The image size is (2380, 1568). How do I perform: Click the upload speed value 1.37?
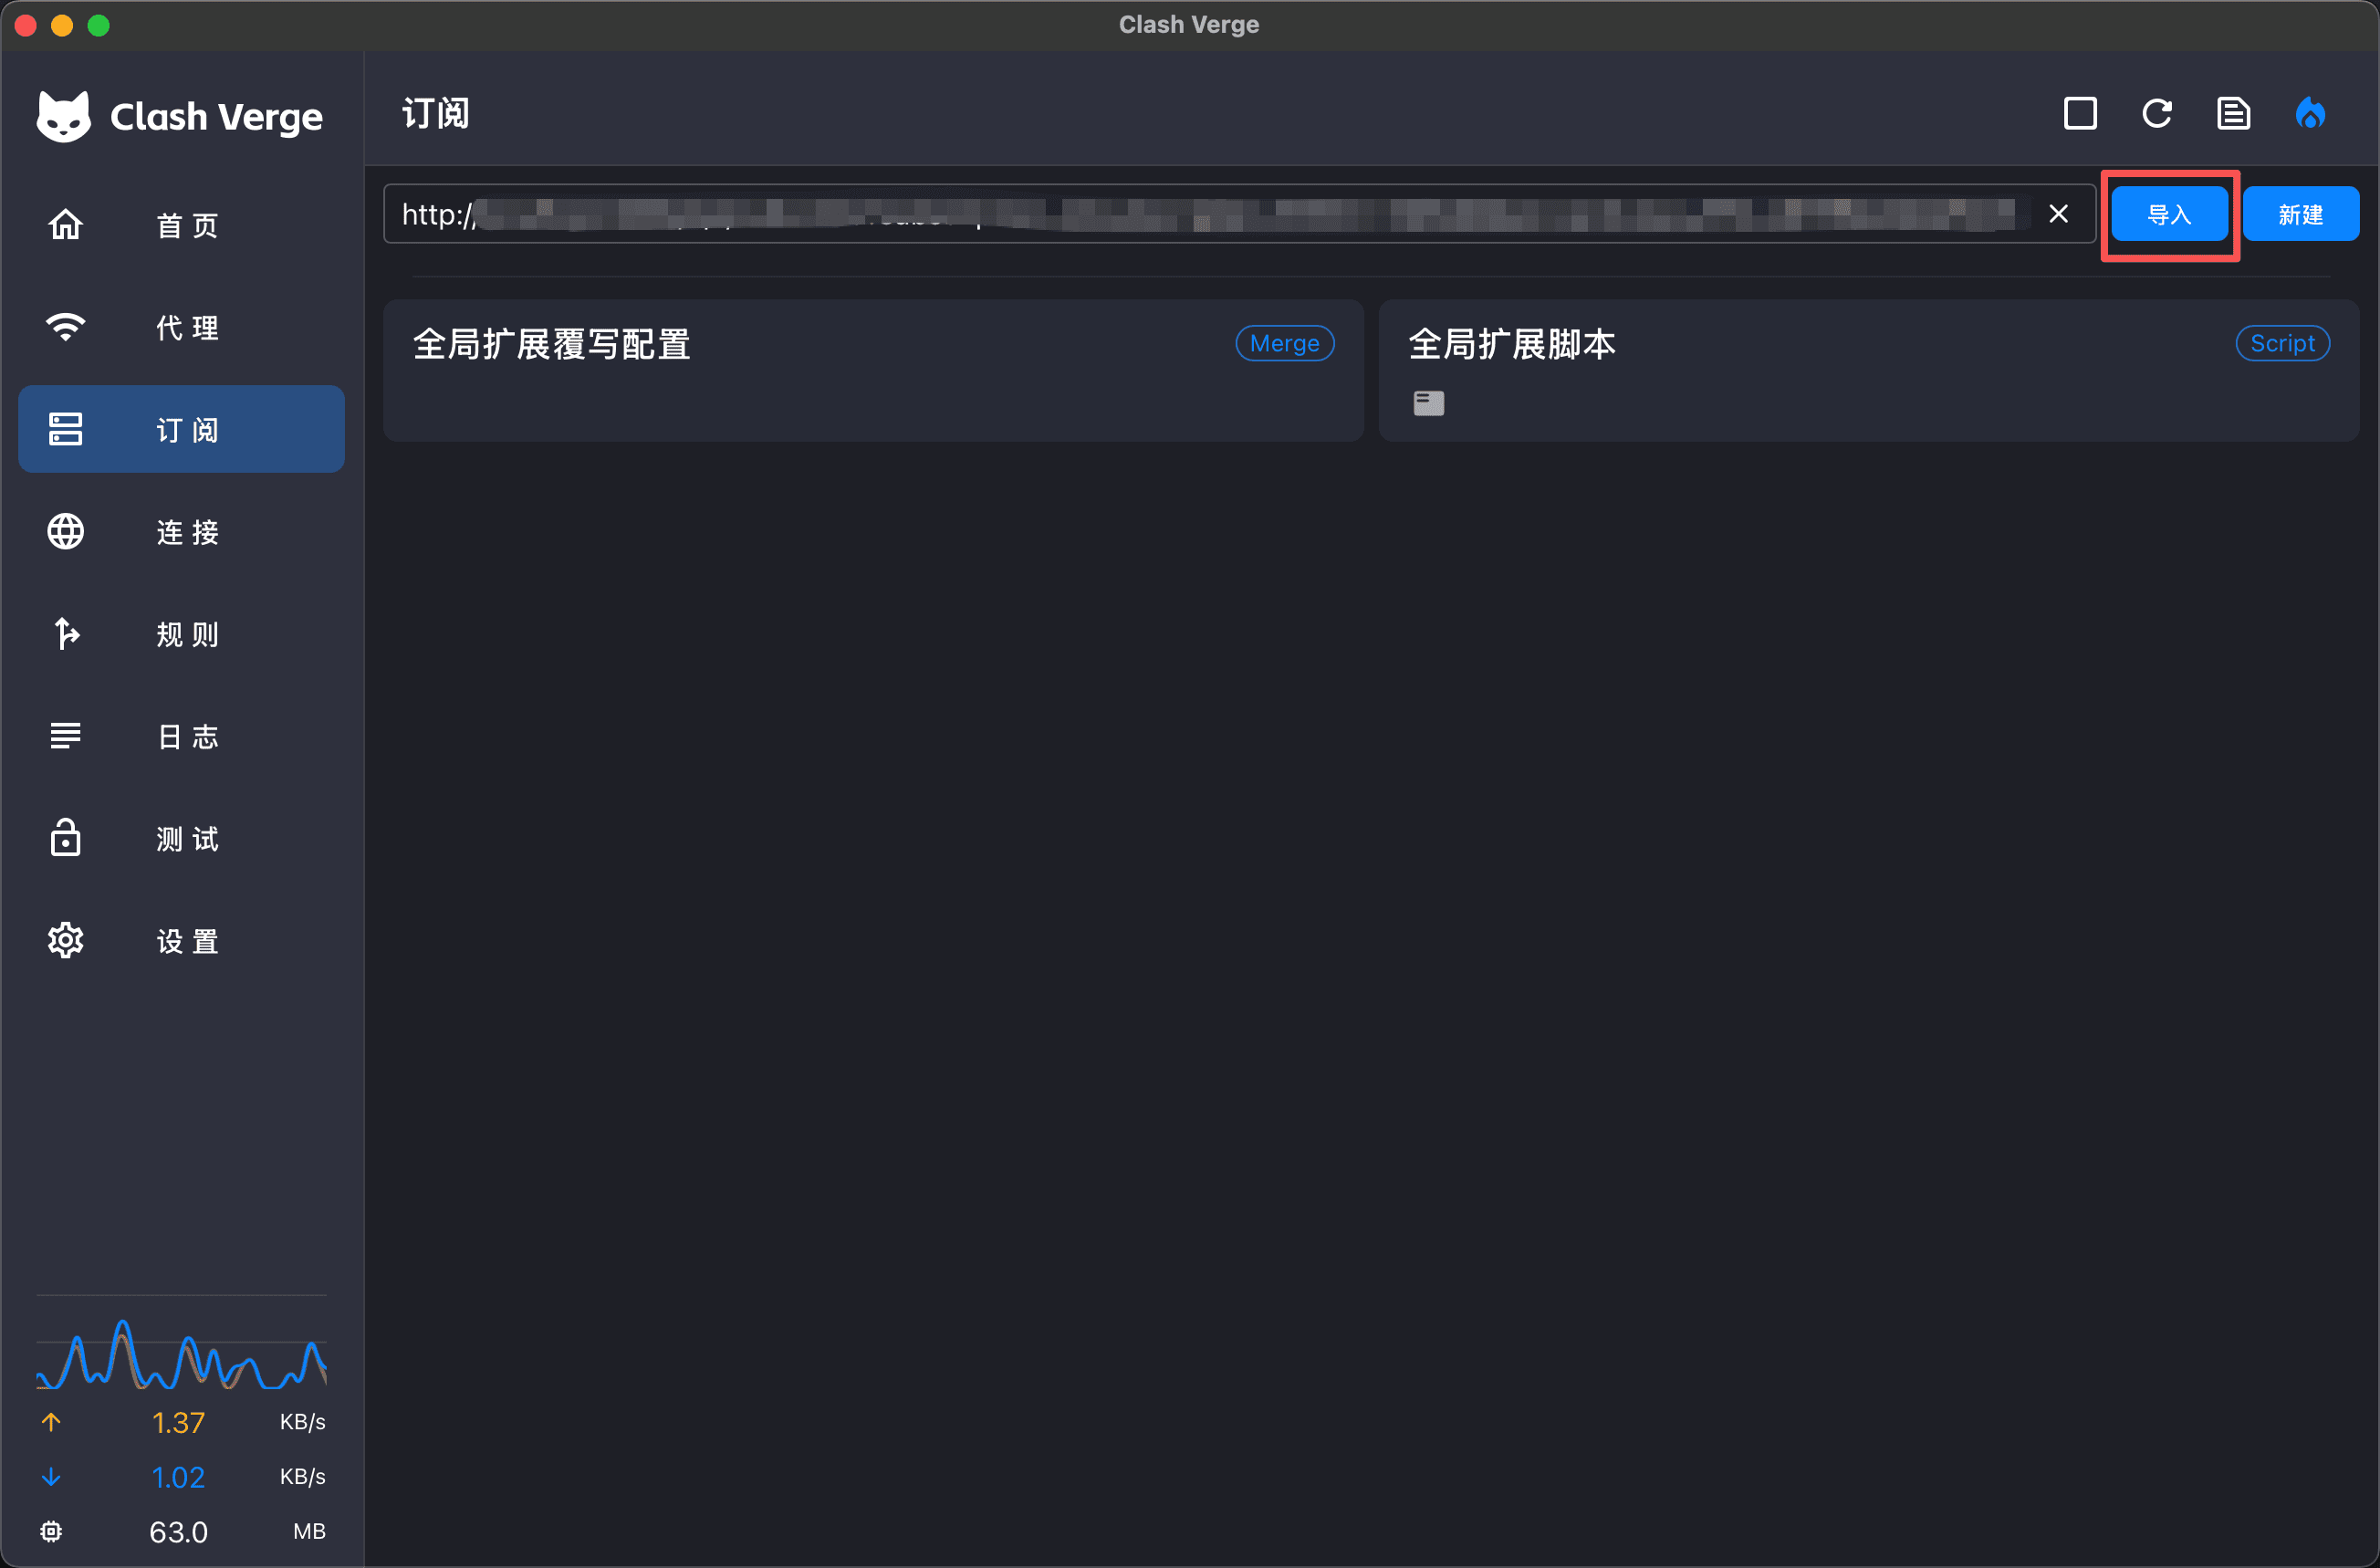[178, 1422]
